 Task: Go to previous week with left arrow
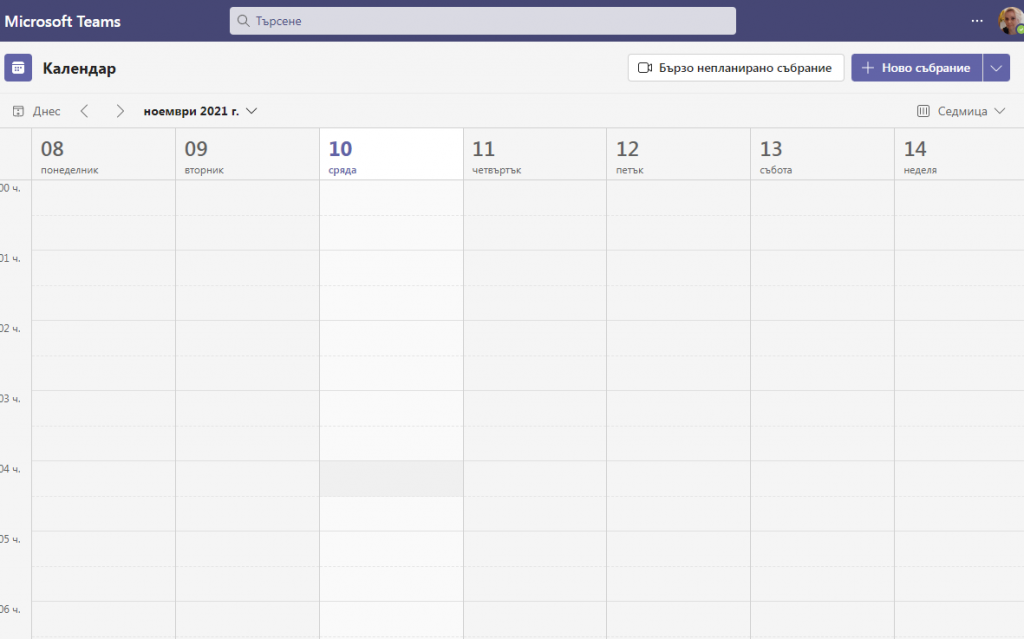tap(85, 111)
